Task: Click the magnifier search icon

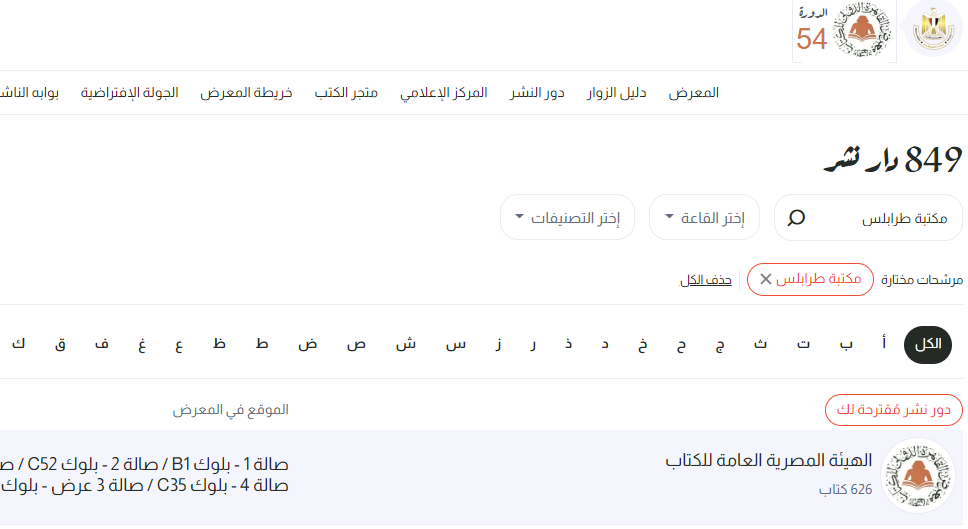Action: pyautogui.click(x=796, y=217)
